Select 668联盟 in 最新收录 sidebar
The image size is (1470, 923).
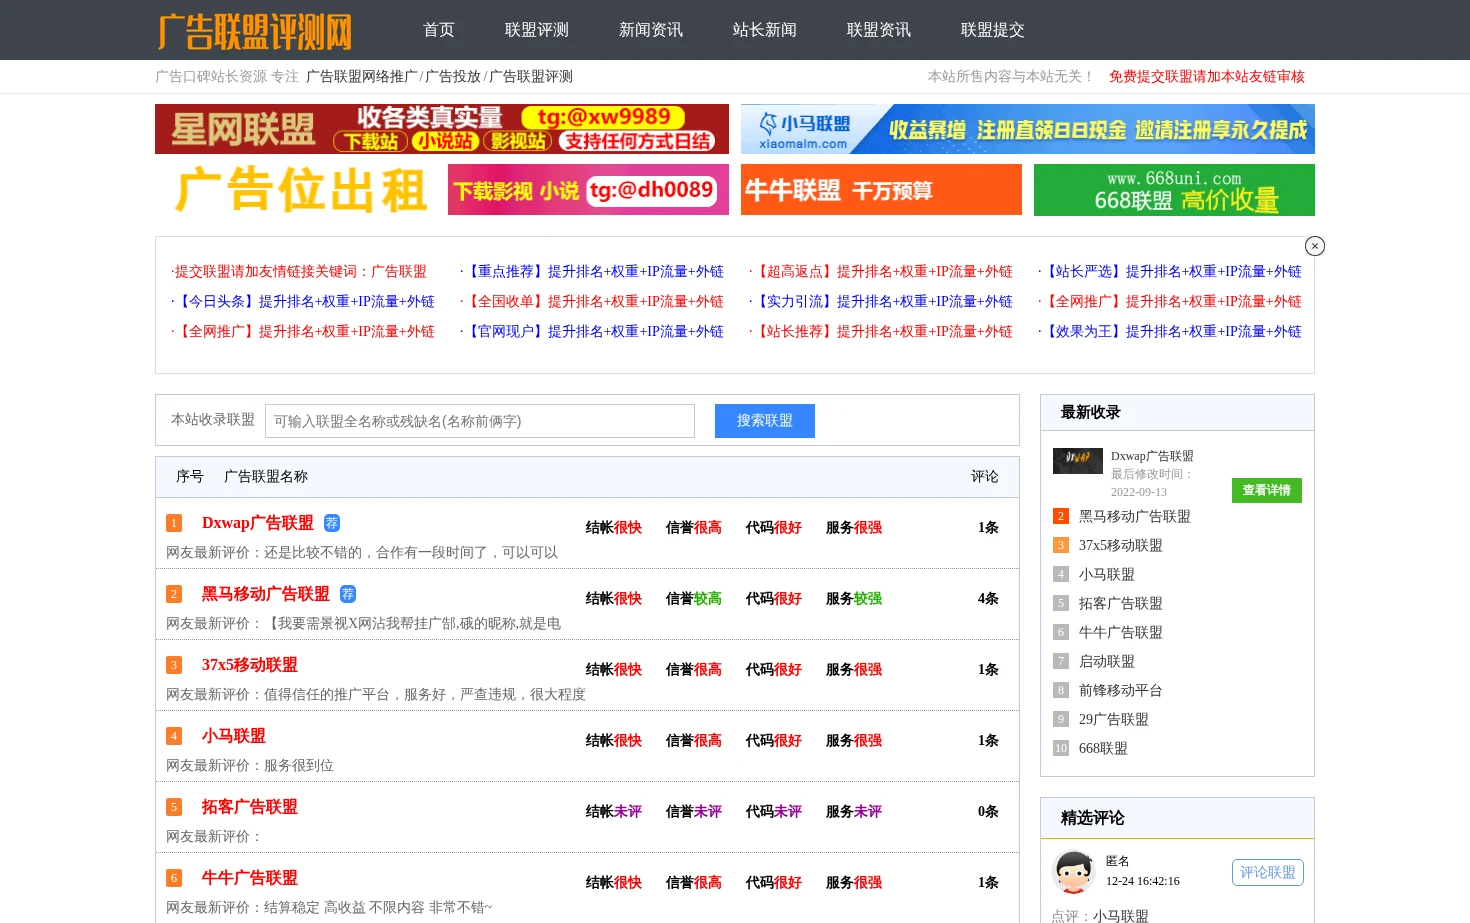(x=1103, y=749)
